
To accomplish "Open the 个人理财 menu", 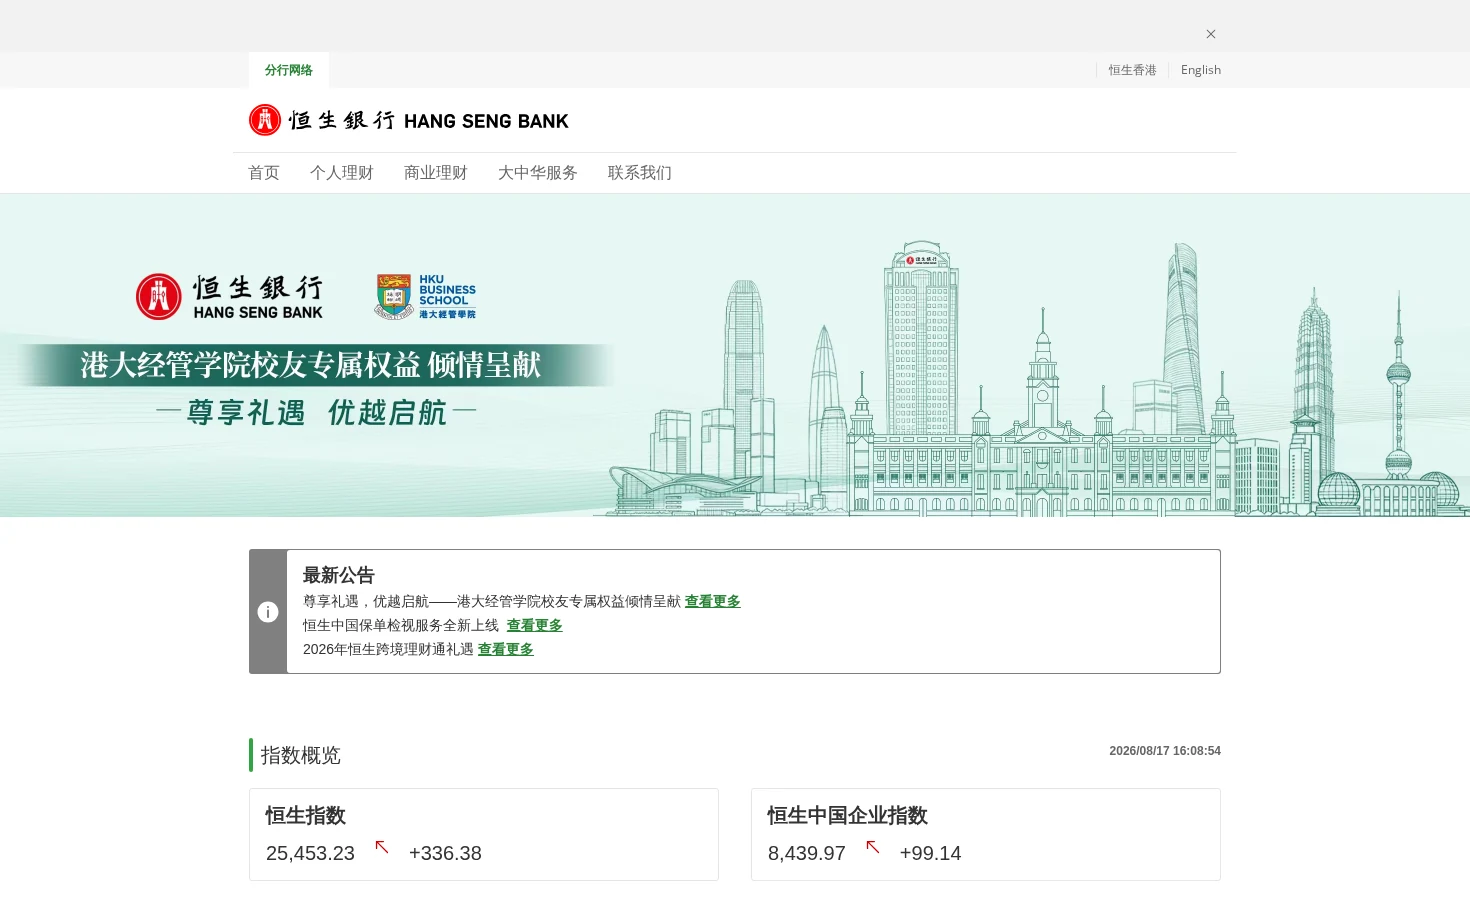I will coord(342,173).
